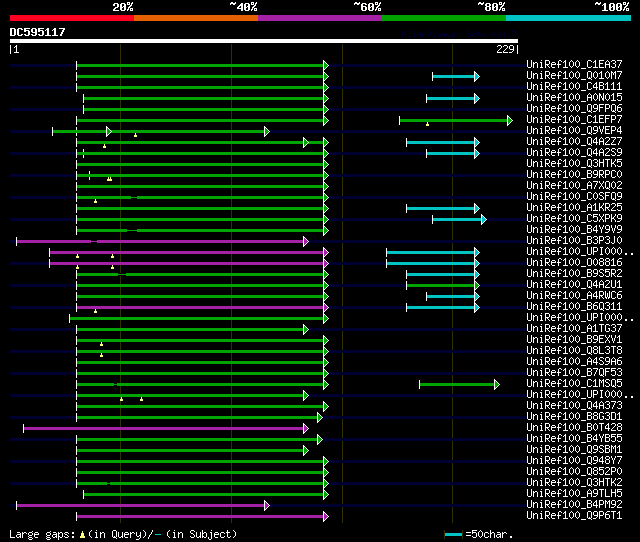Image resolution: width=640 pixels, height=542 pixels.
Task: Click the cyan ~100% legend segment
Action: [x=569, y=18]
